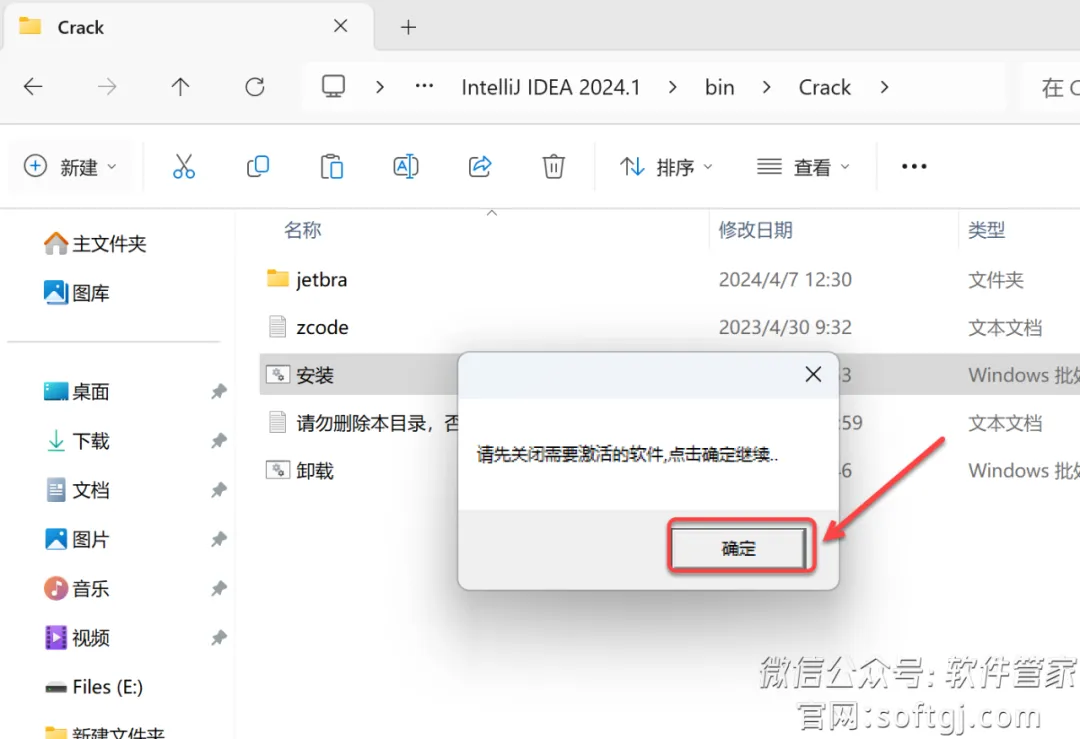Close the Crack tab
Image resolution: width=1080 pixels, height=739 pixels.
click(x=340, y=26)
